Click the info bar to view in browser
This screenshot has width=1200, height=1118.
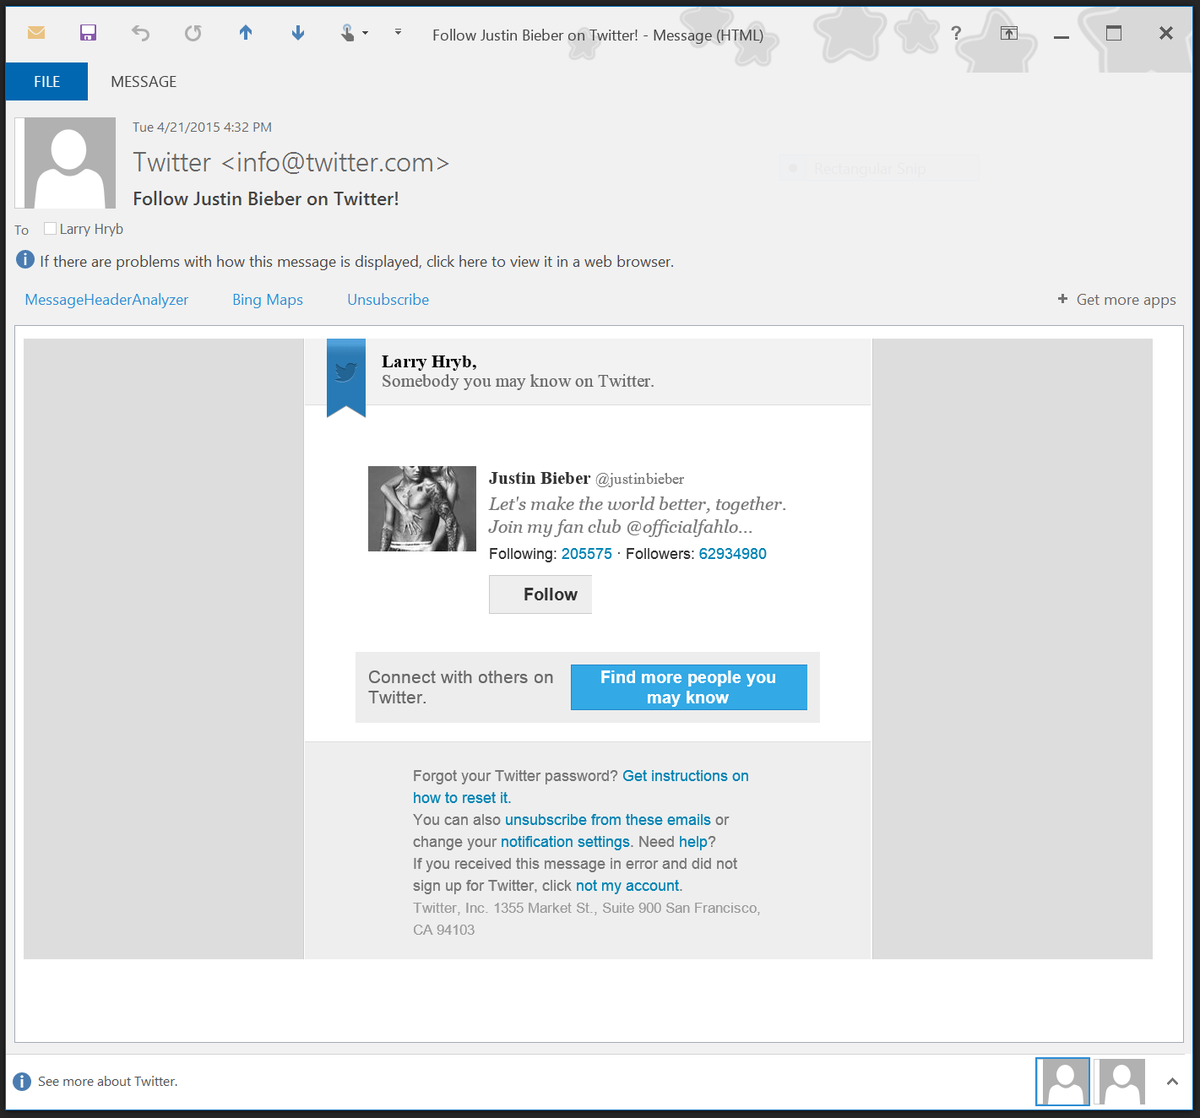356,262
